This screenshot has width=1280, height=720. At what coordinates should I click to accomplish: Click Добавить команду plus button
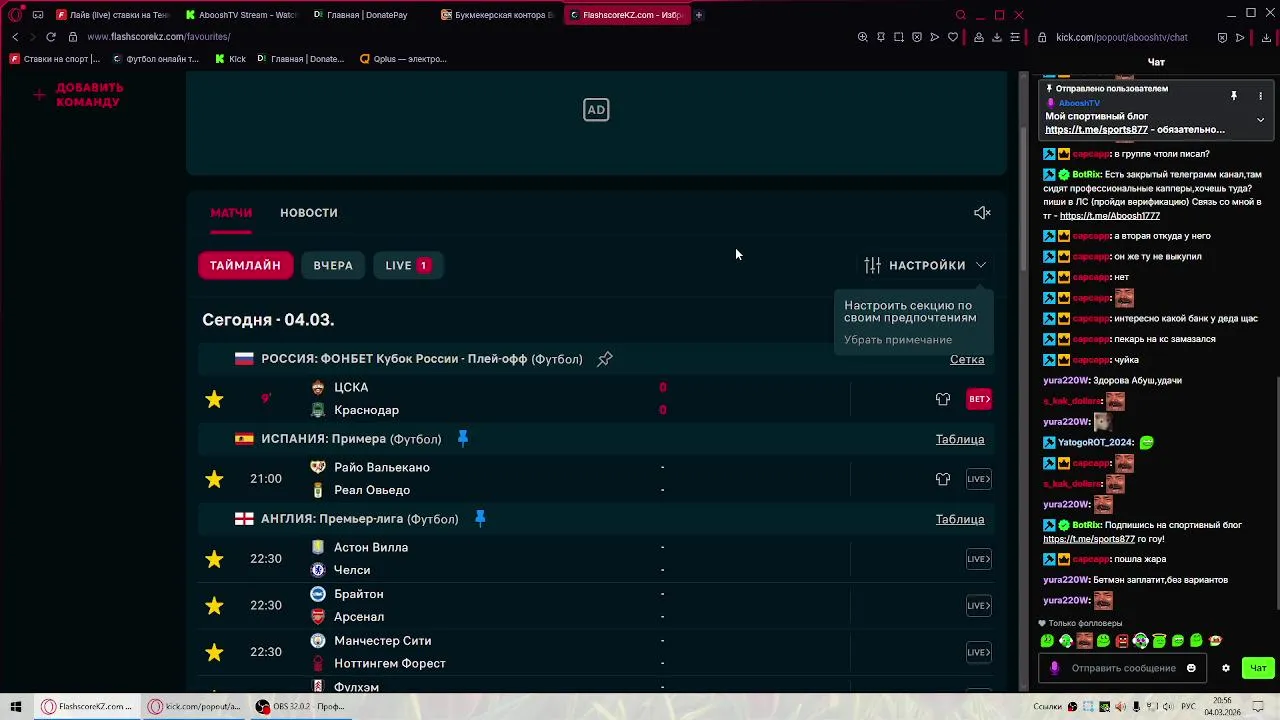pos(39,95)
